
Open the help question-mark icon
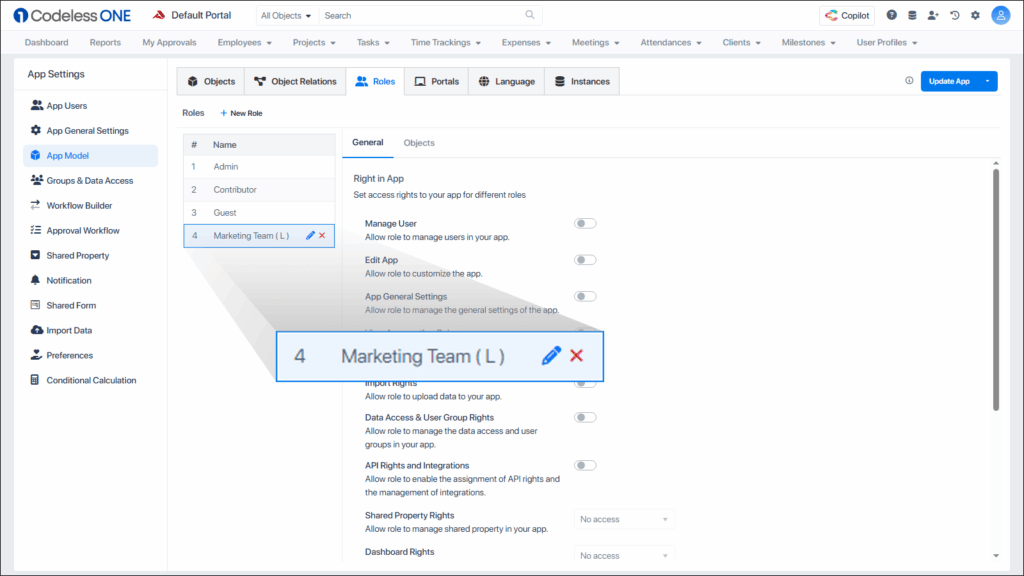891,15
